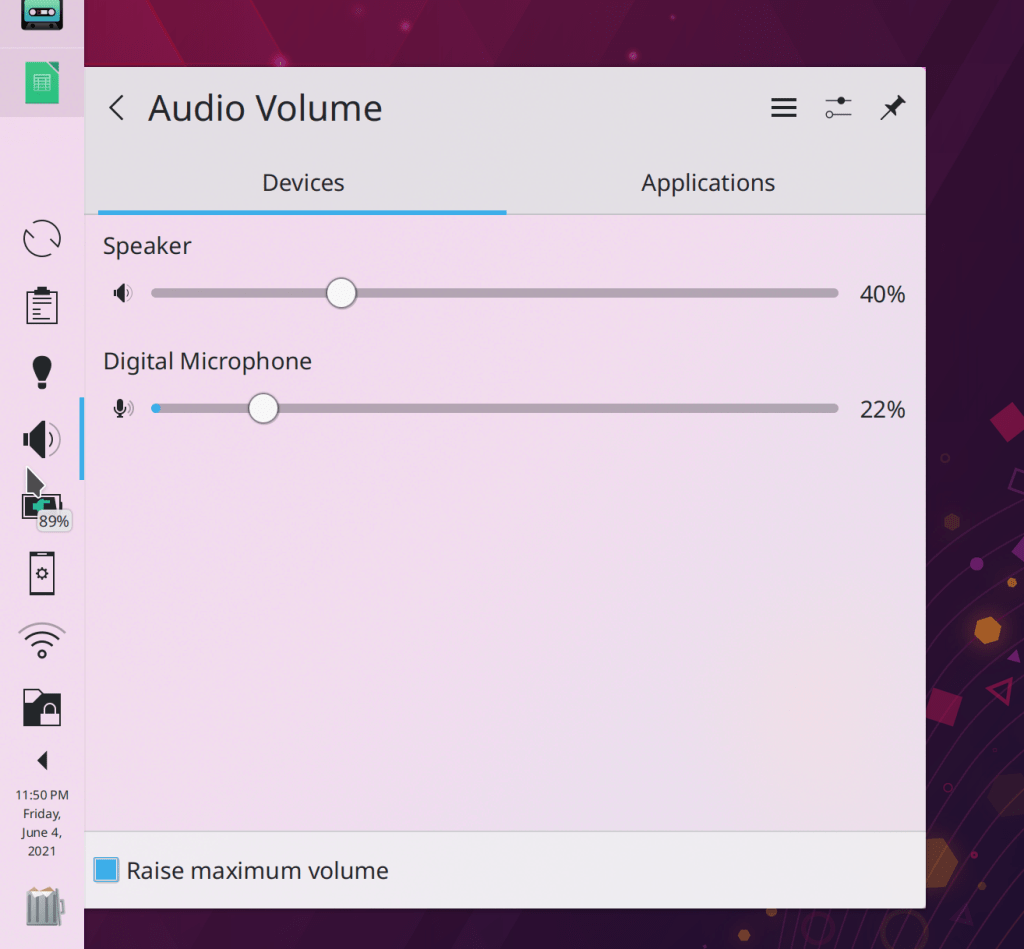This screenshot has width=1024, height=949.
Task: Mute the Speaker via its icon
Action: point(122,293)
